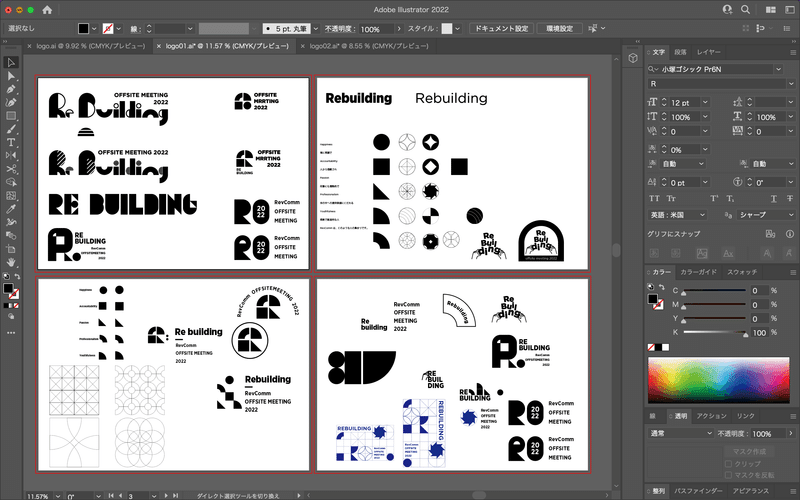This screenshot has height=500, width=800.
Task: Click the 環境設定 button
Action: coord(560,29)
